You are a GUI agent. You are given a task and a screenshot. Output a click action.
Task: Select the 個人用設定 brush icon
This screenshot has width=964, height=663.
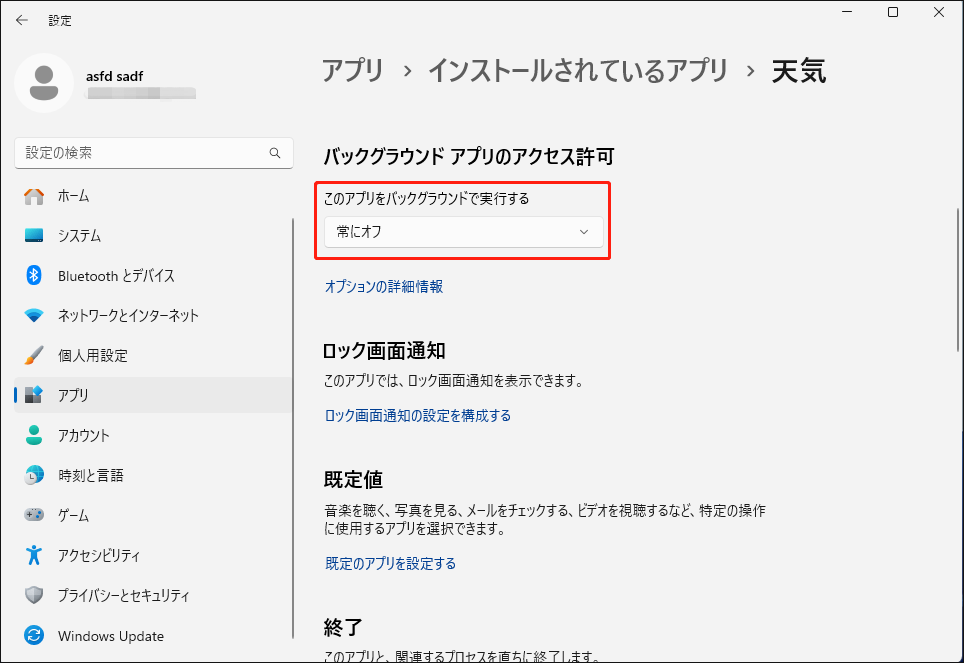(33, 355)
